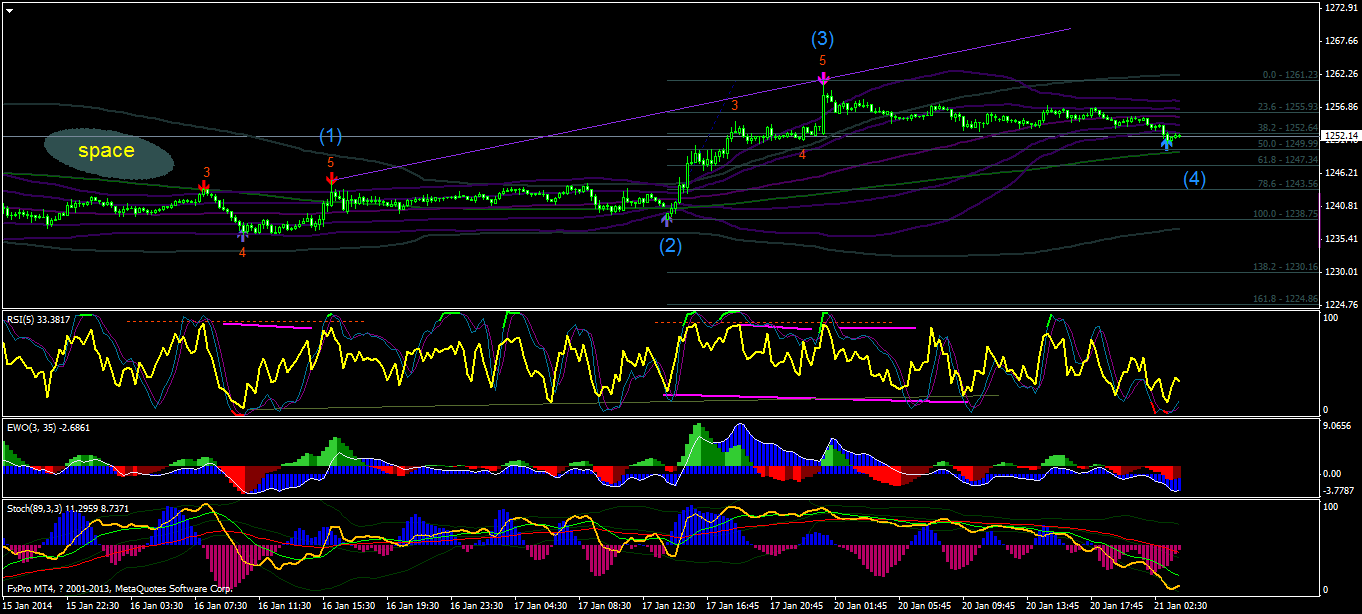Click the 16 Jan 07:30 time axis label

coord(222,606)
